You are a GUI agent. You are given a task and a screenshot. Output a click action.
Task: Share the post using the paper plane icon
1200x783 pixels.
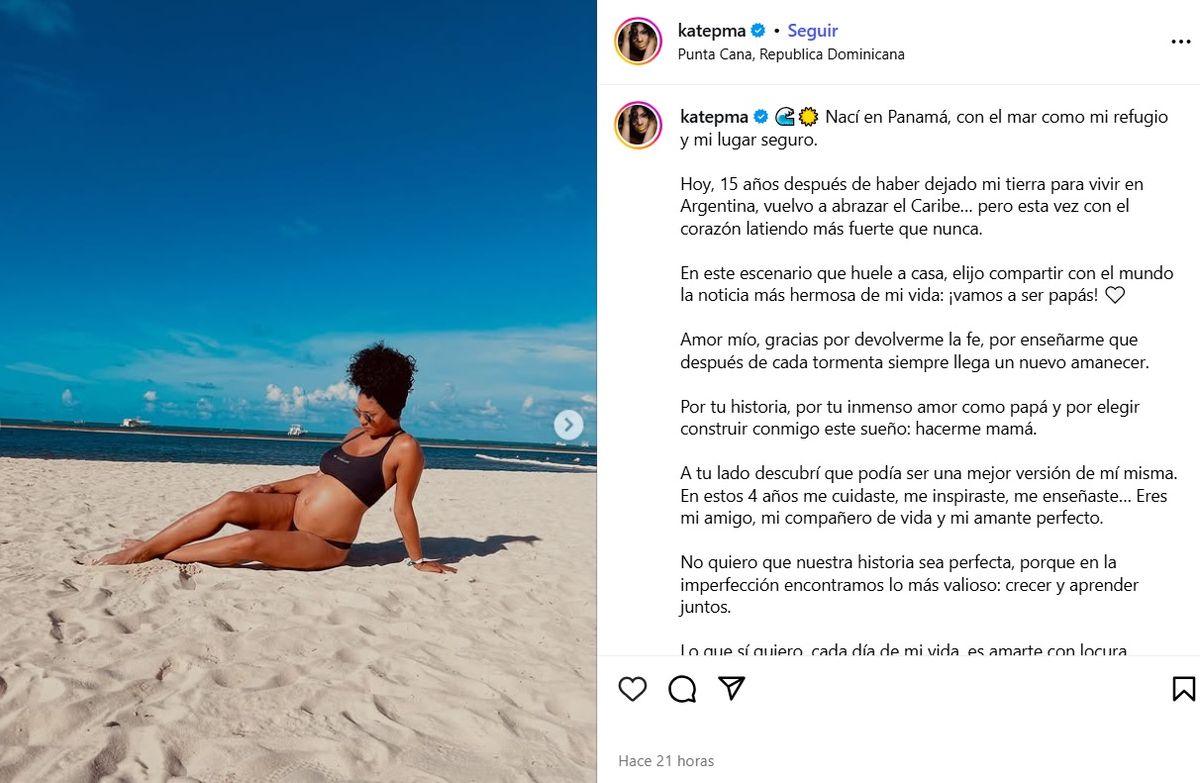732,688
